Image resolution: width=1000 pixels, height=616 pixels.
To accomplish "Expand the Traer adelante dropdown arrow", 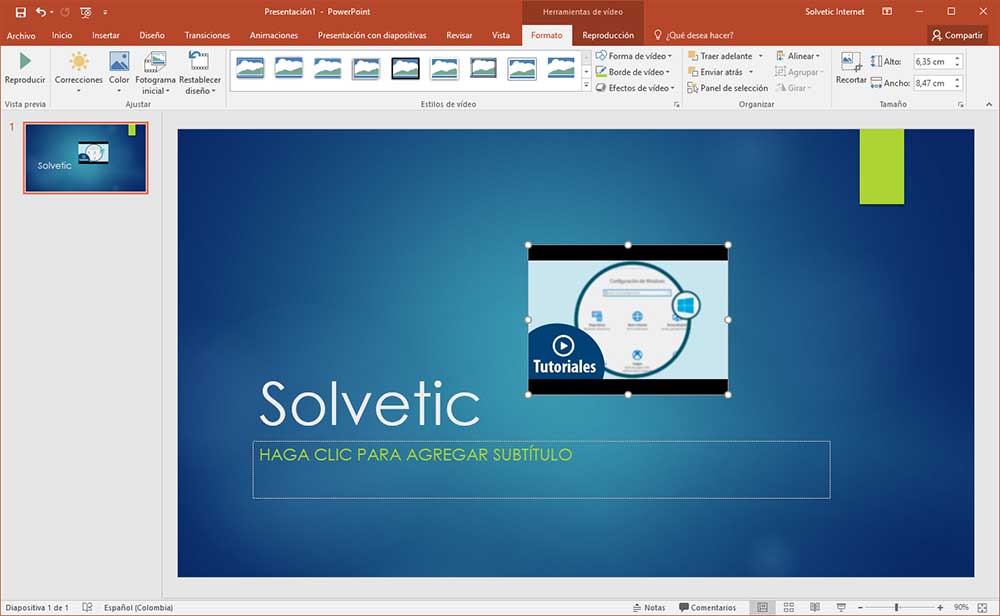I will (760, 55).
